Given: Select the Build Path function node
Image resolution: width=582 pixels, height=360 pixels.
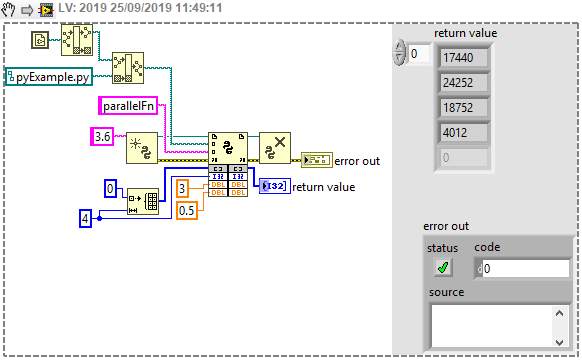Looking at the screenshot, I should coord(128,68).
